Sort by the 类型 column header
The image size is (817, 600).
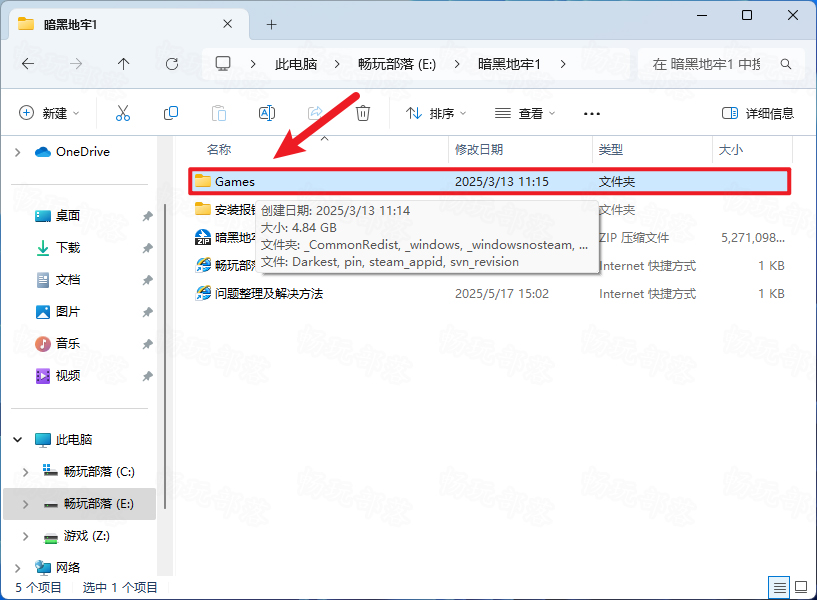(x=611, y=150)
